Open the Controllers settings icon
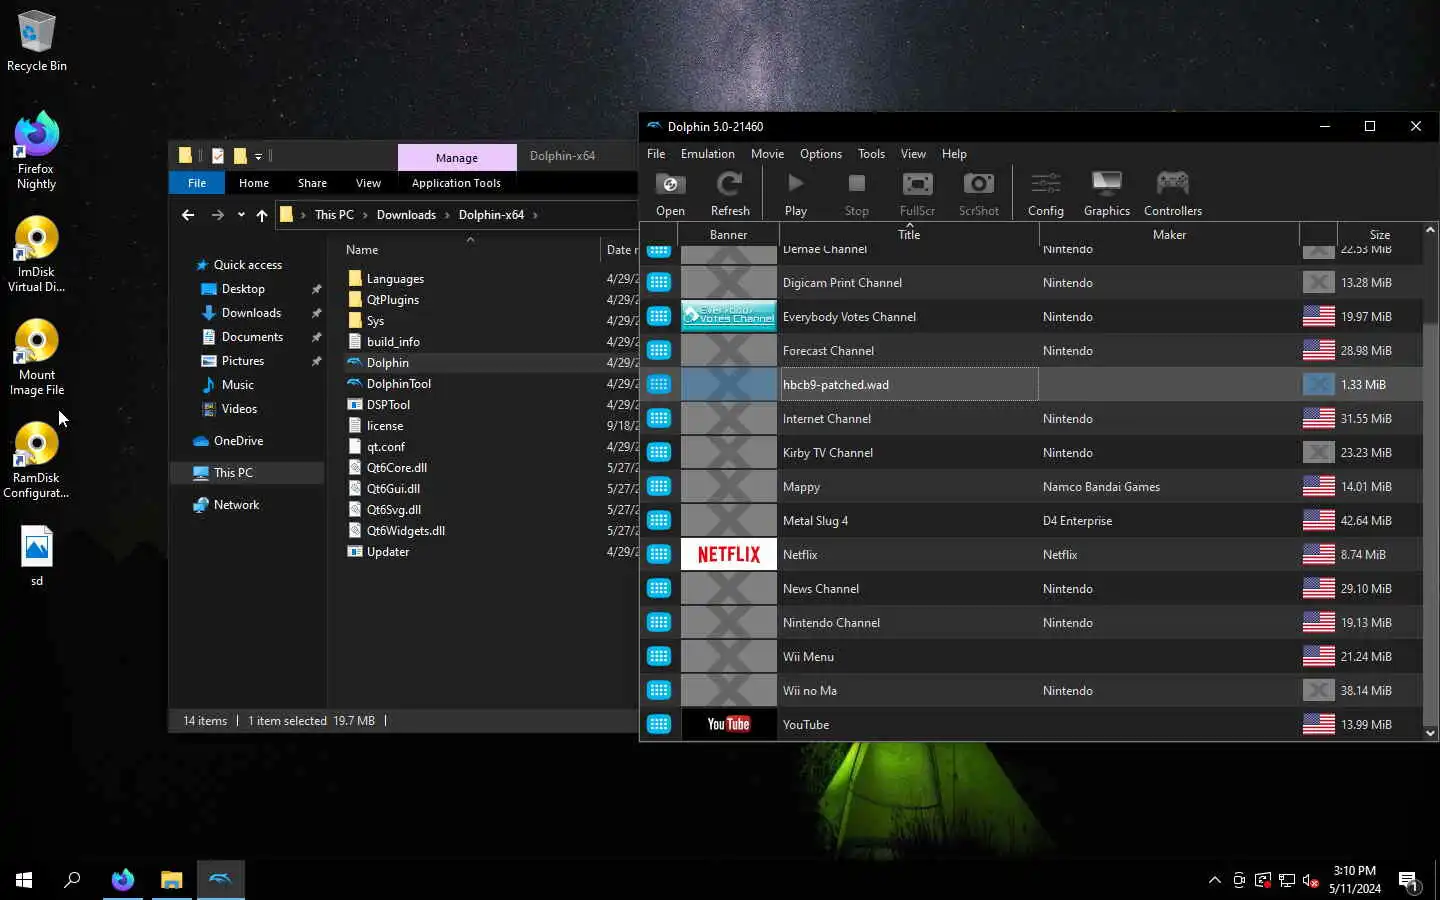The image size is (1440, 900). point(1173,193)
